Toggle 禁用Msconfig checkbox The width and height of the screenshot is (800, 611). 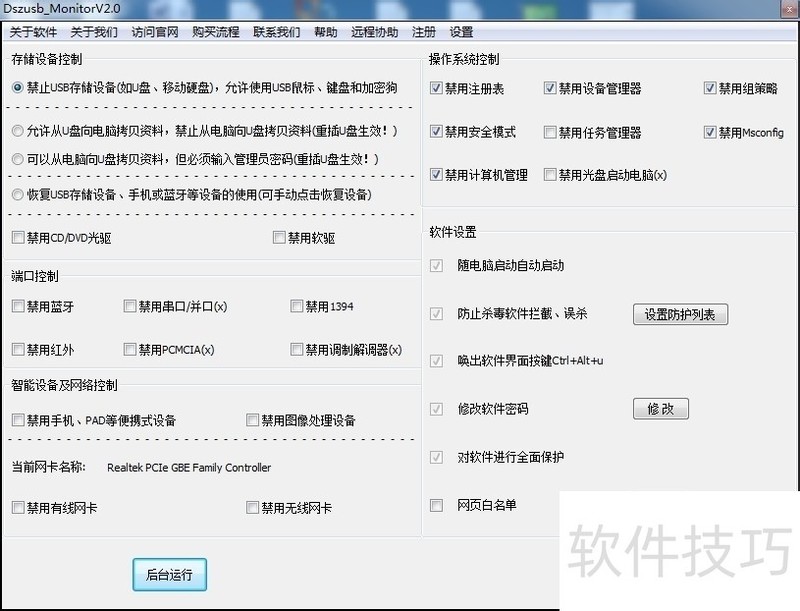tap(710, 132)
